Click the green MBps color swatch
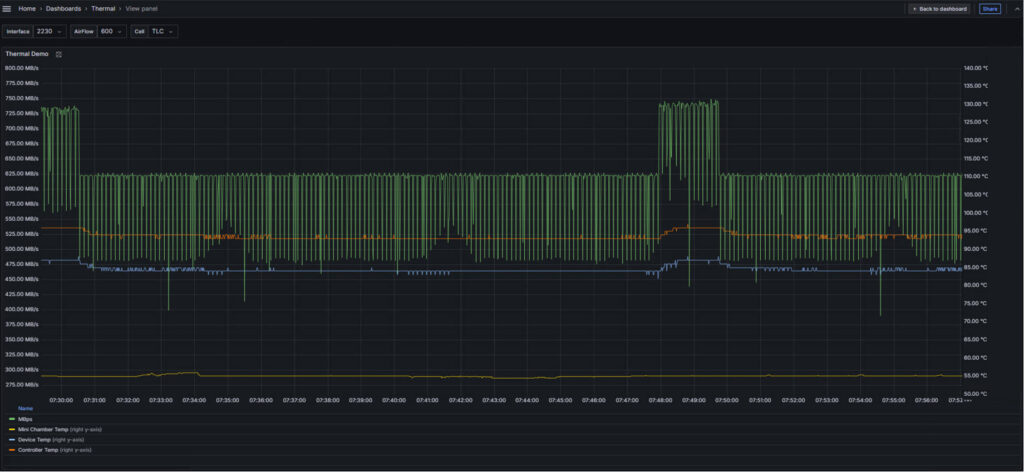The height and width of the screenshot is (472, 1024). click(11, 419)
